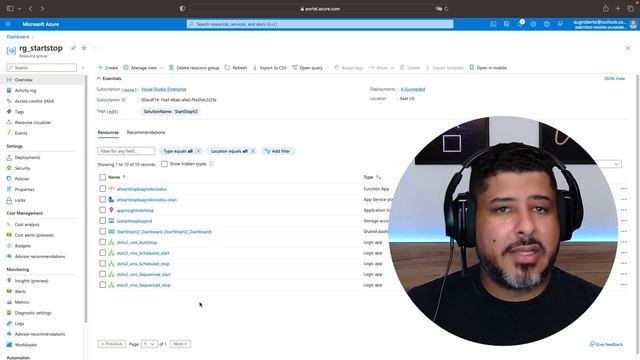
Task: Click the Logic app icon for AutoStop
Action: click(x=111, y=242)
